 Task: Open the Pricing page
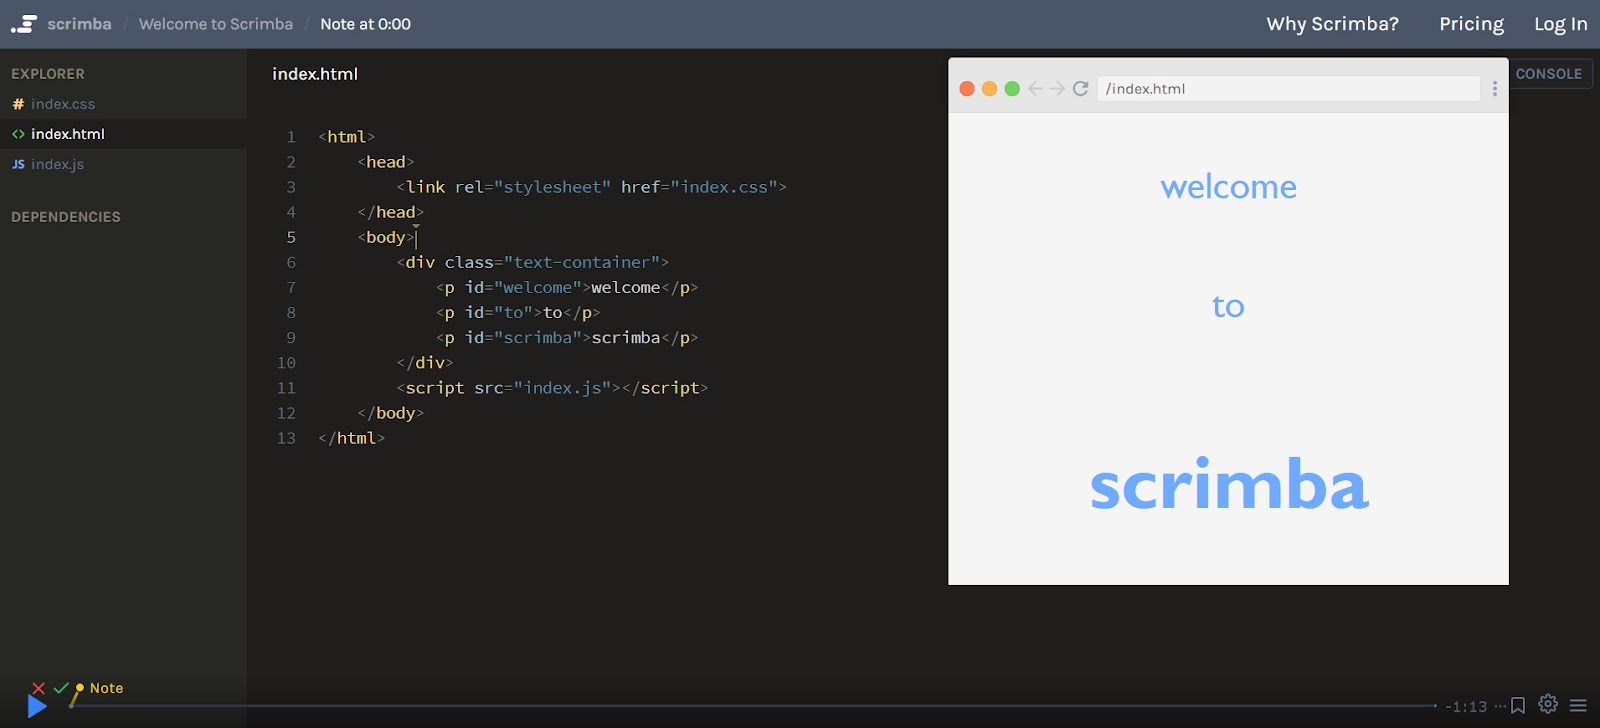[x=1471, y=24]
